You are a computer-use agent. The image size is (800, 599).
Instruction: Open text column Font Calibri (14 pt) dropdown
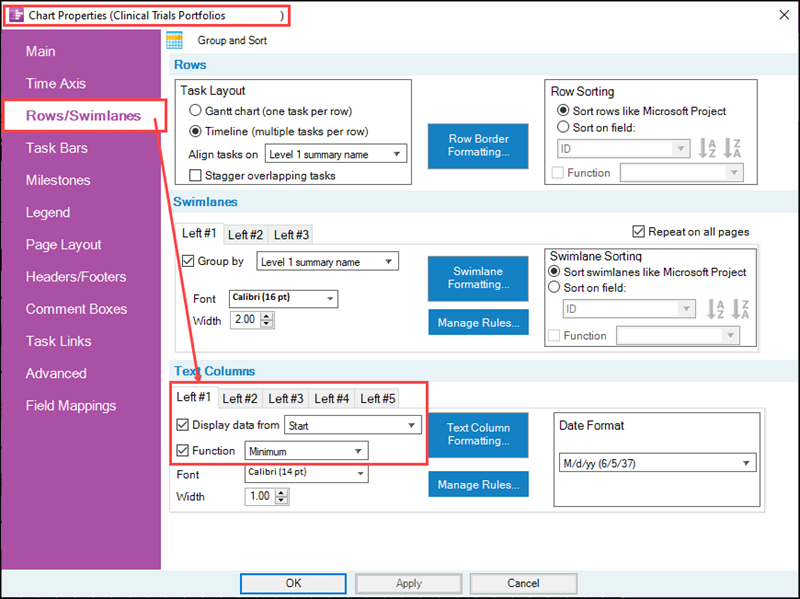pyautogui.click(x=306, y=473)
